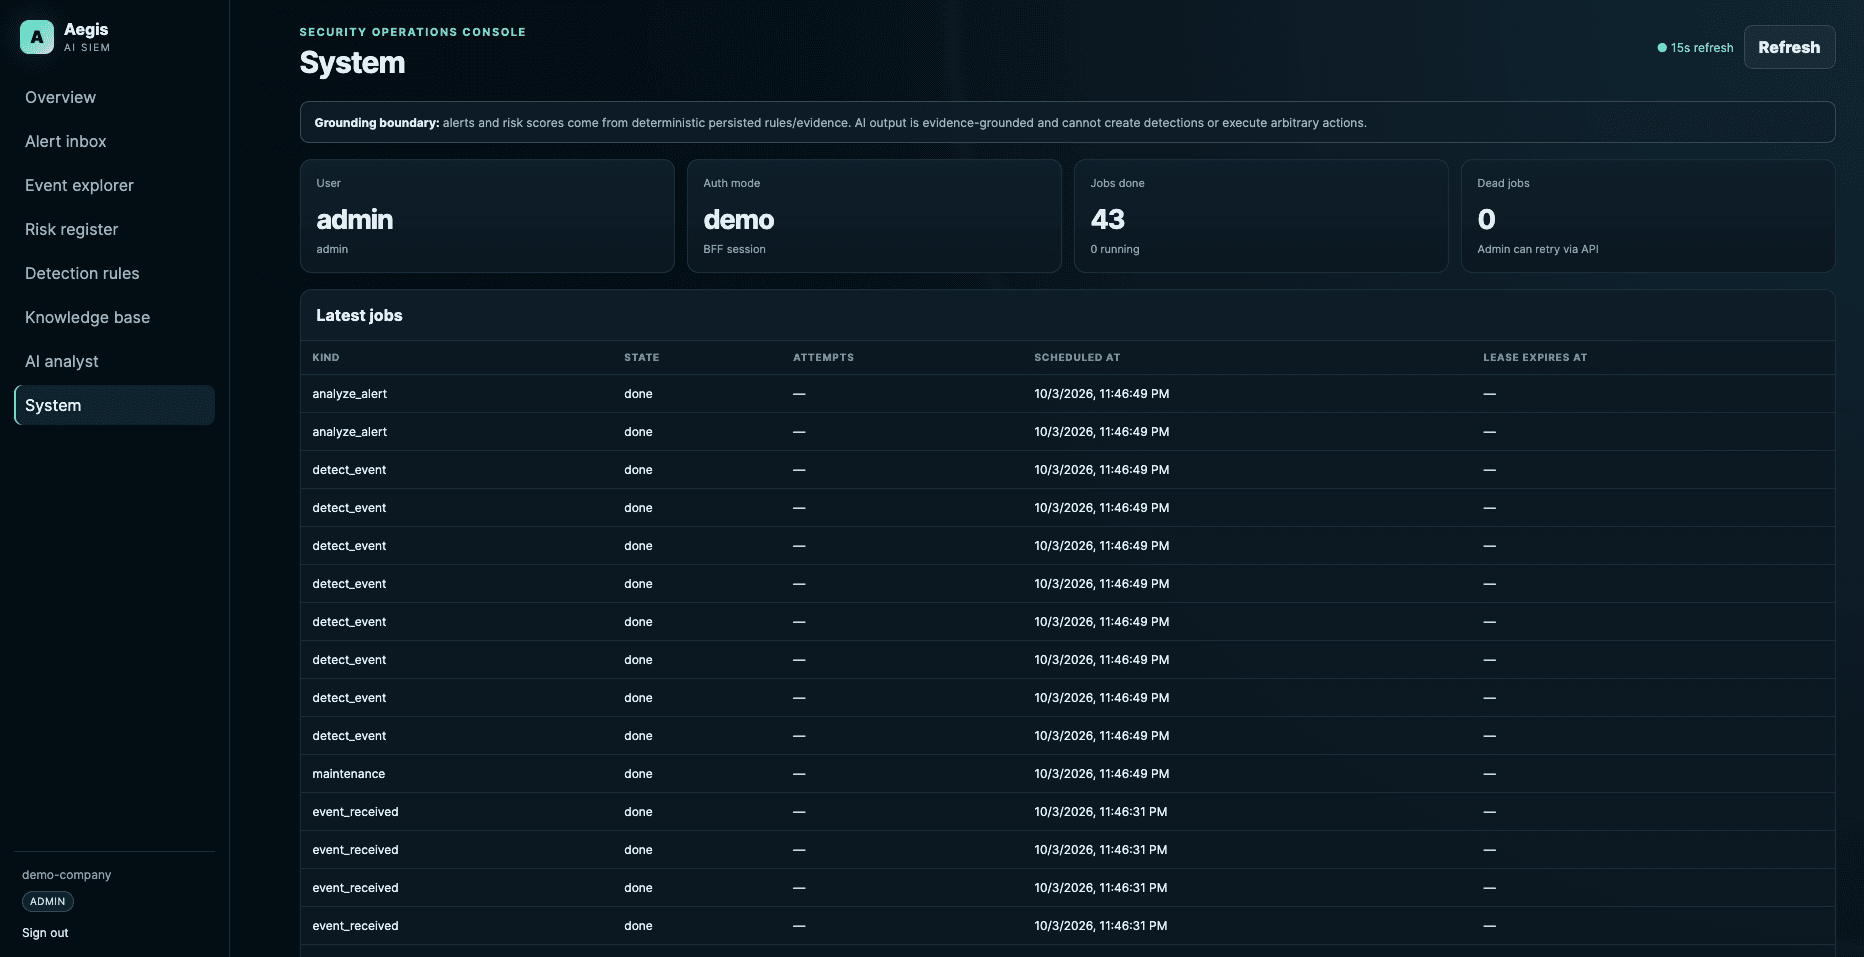1864x957 pixels.
Task: Click the ADMIN role badge
Action: coord(47,901)
